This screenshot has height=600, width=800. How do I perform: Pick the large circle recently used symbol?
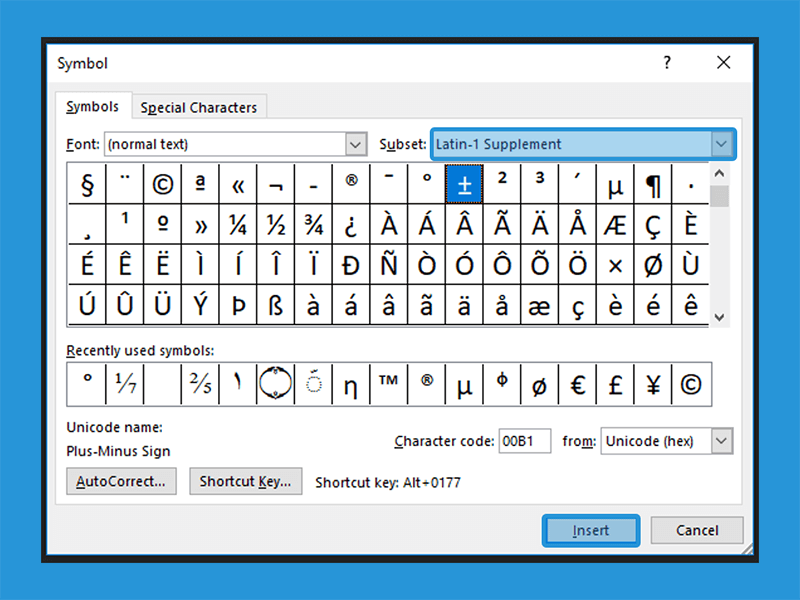pyautogui.click(x=276, y=384)
